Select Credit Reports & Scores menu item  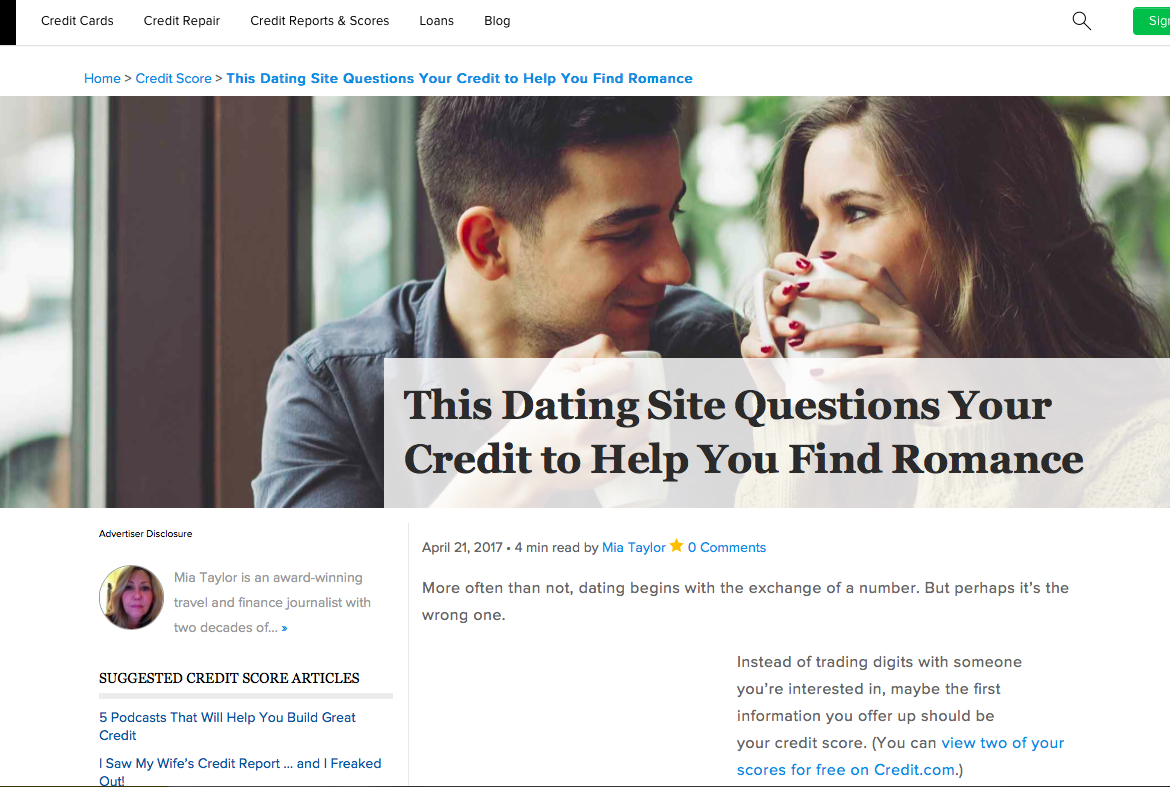pos(319,21)
